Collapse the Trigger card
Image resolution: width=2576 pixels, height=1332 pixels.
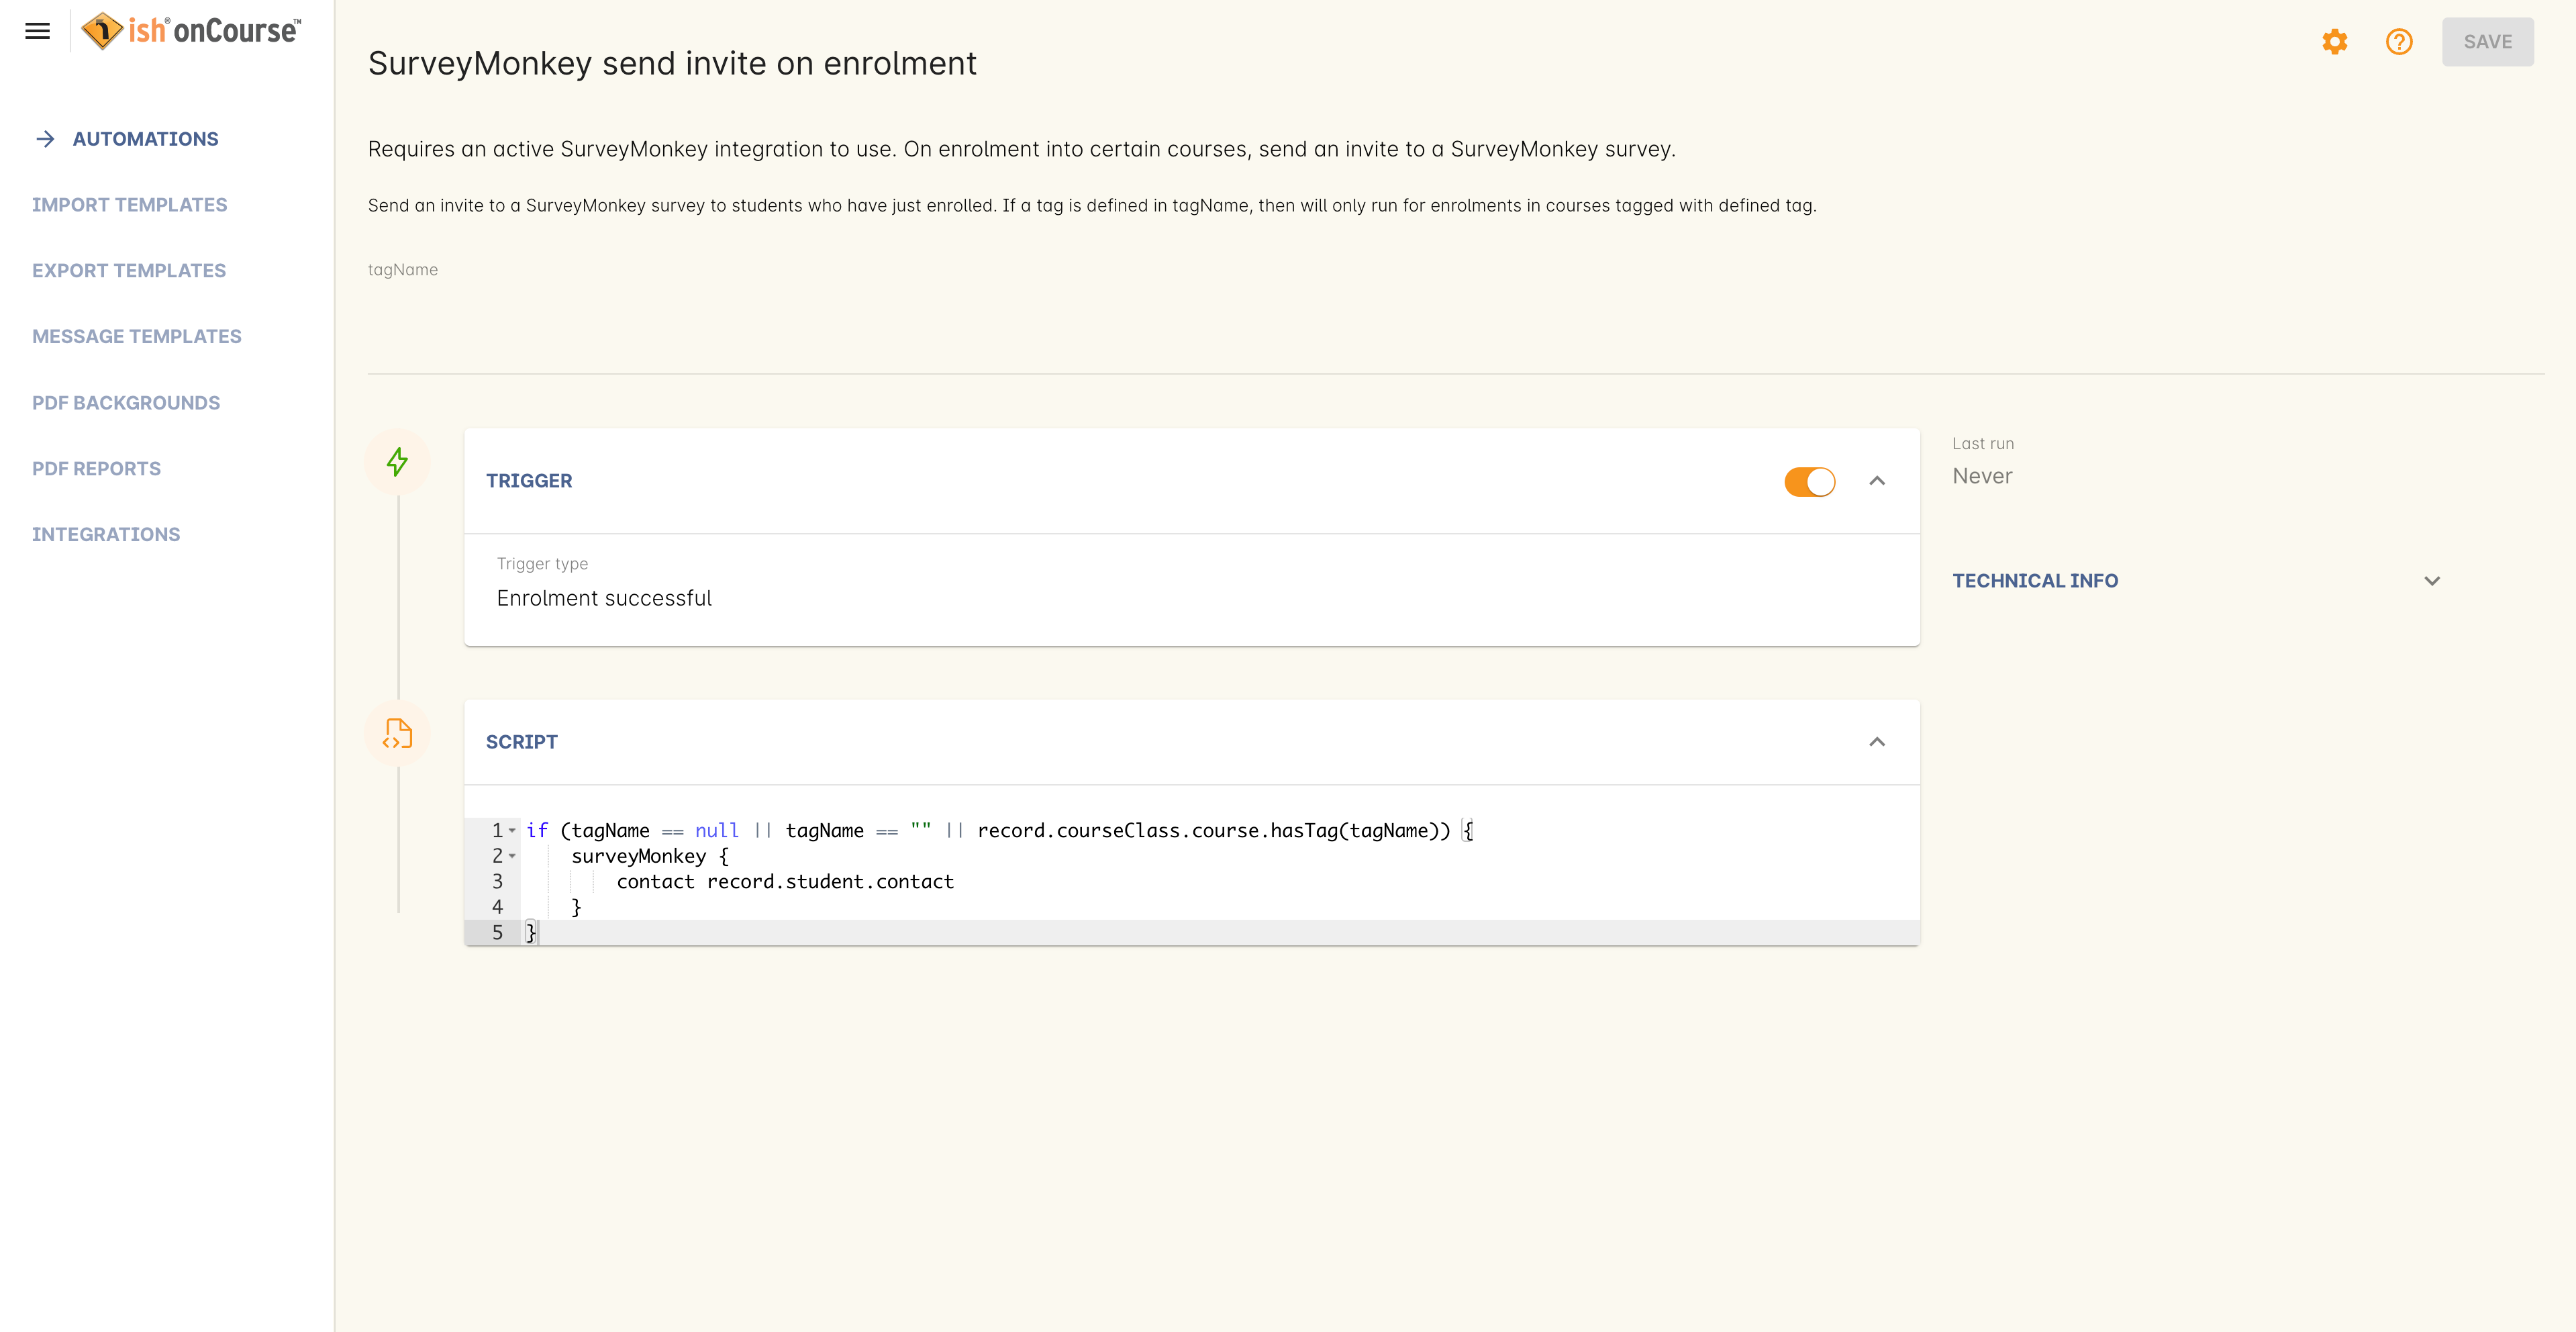(x=1877, y=481)
